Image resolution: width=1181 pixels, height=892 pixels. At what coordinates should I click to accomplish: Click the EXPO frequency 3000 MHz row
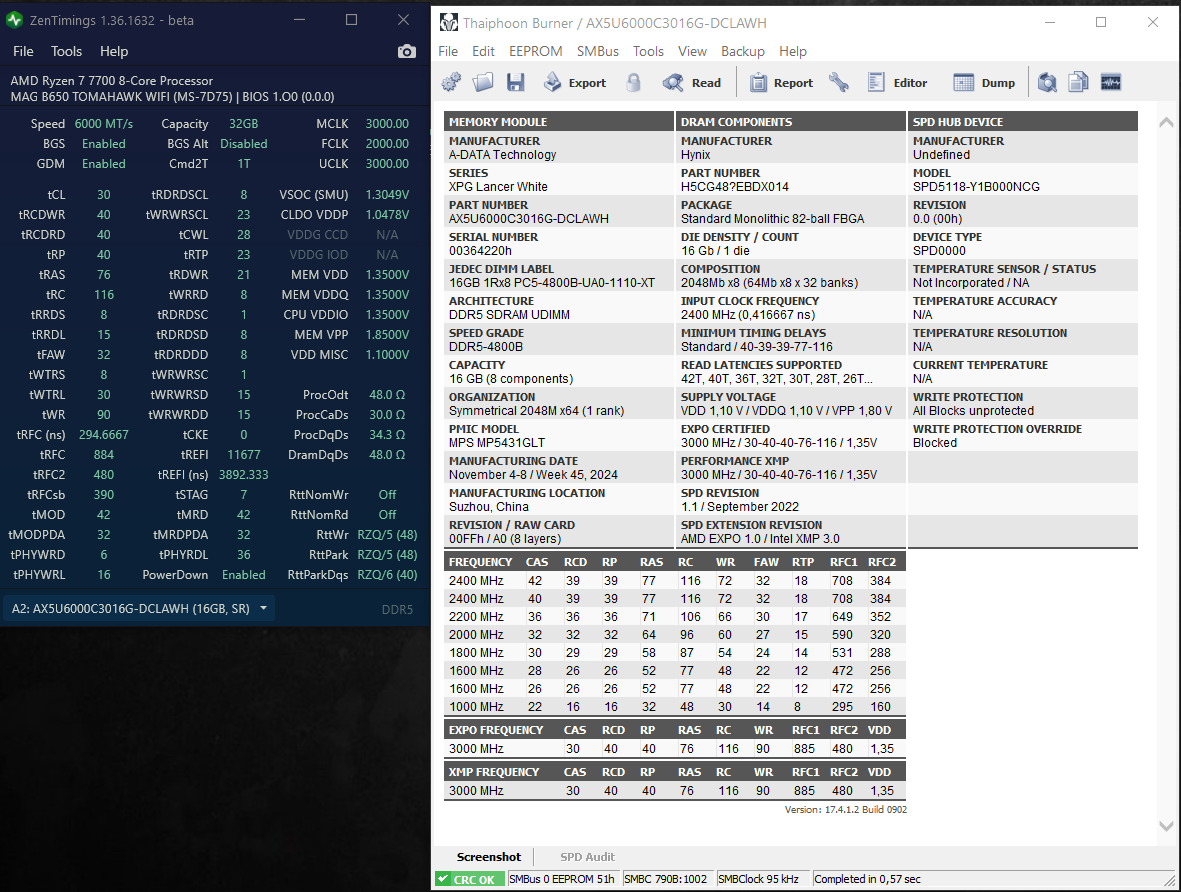[674, 749]
